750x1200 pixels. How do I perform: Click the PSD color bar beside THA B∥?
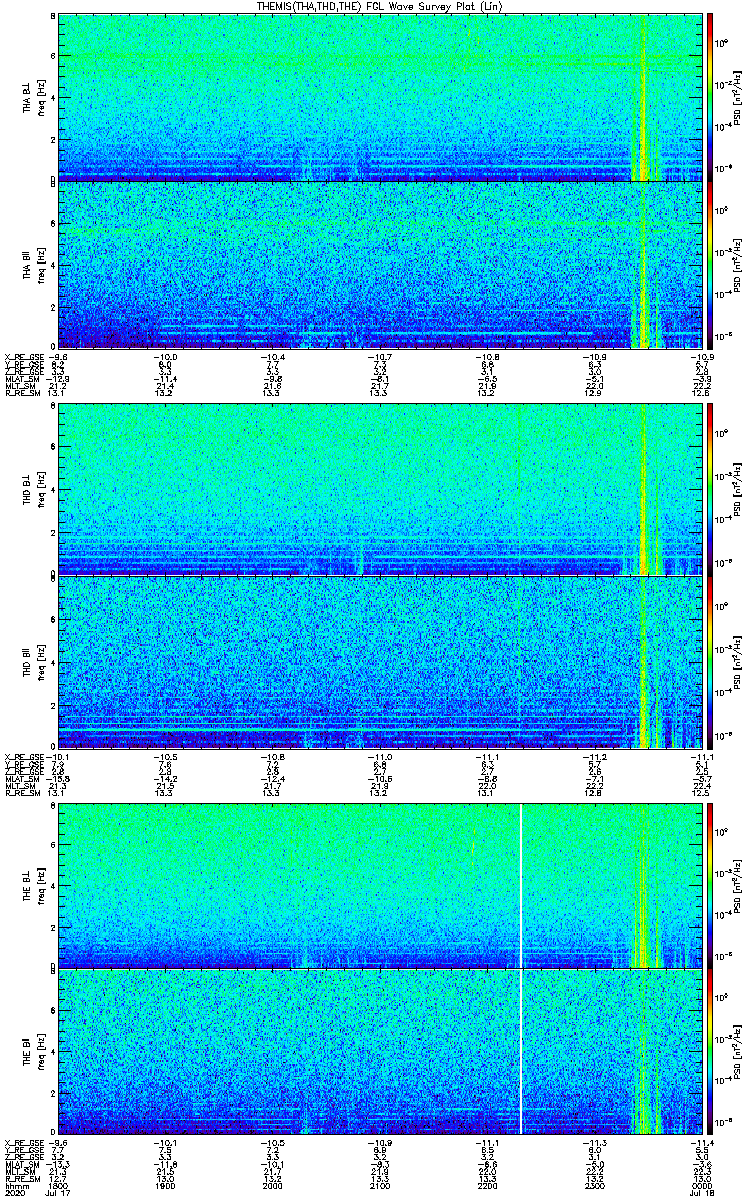[x=710, y=264]
